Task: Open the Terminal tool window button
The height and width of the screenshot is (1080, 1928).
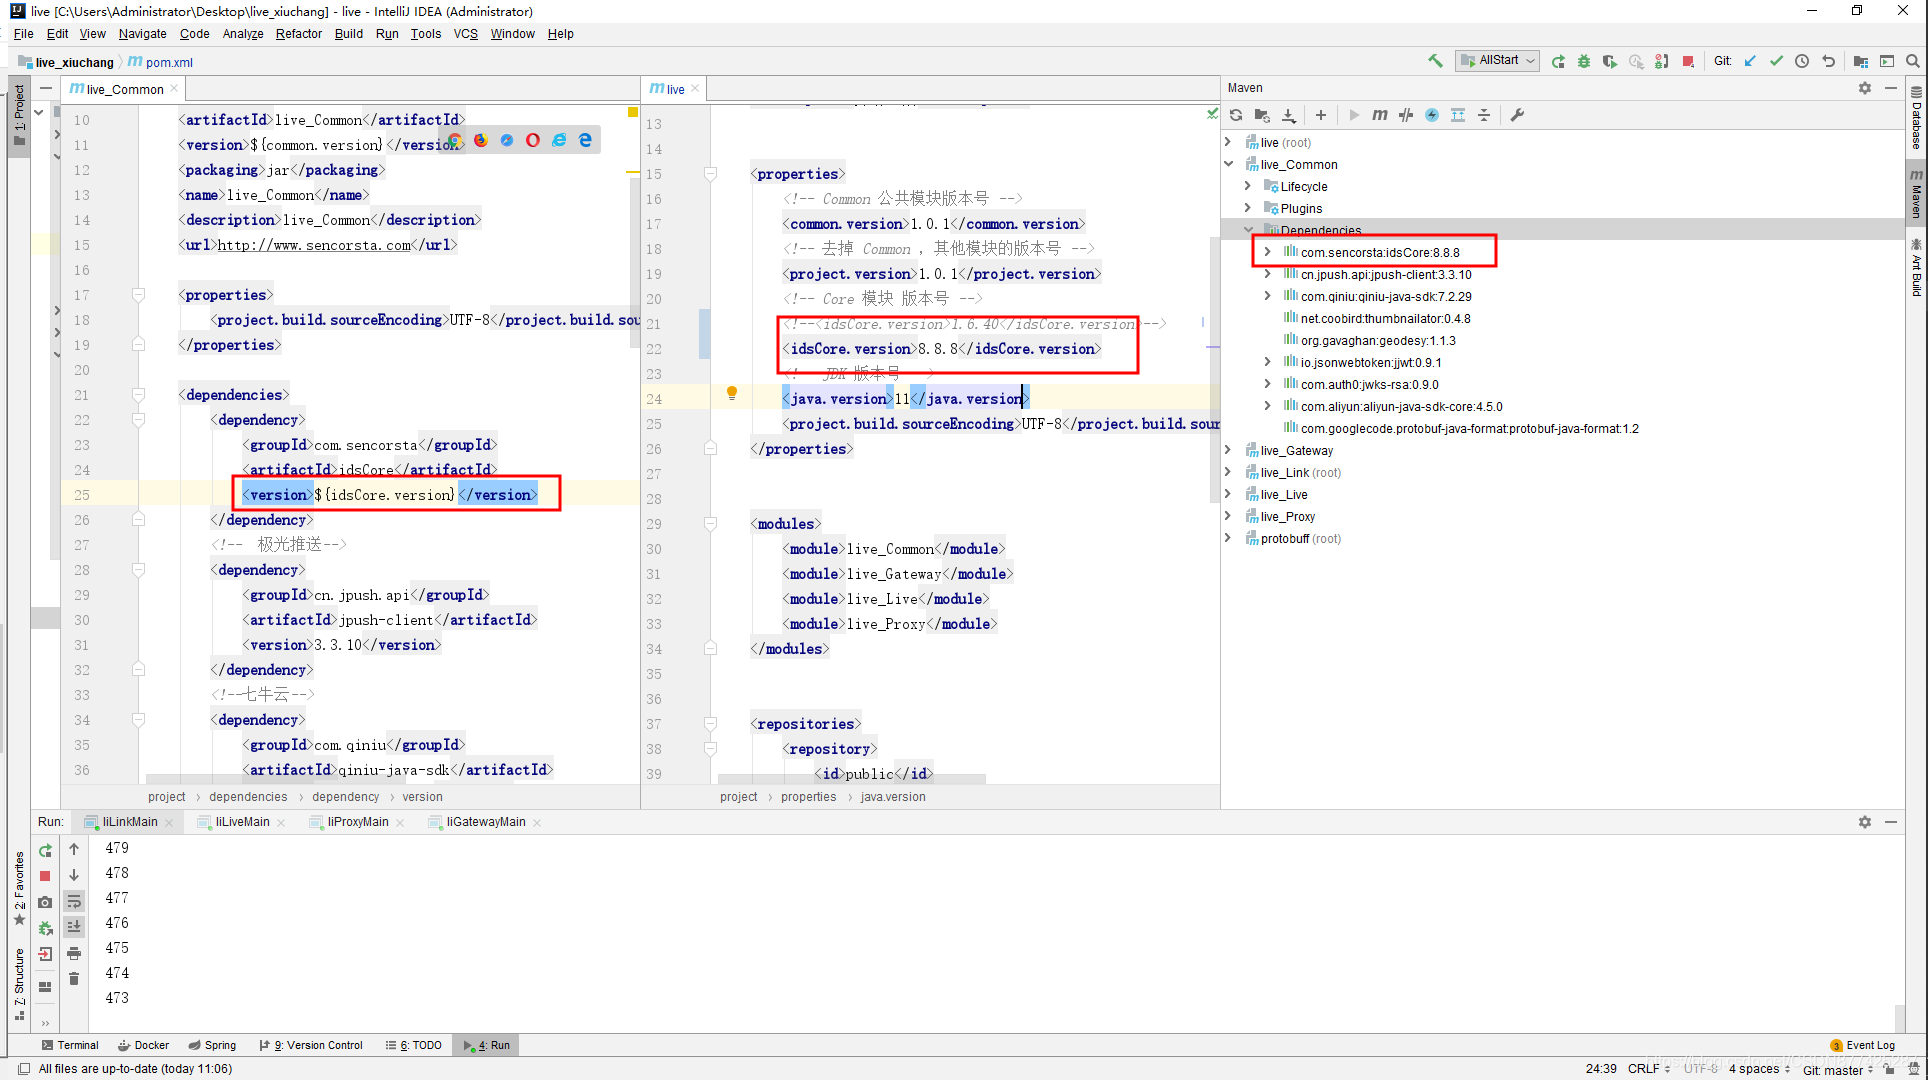Action: tap(70, 1045)
